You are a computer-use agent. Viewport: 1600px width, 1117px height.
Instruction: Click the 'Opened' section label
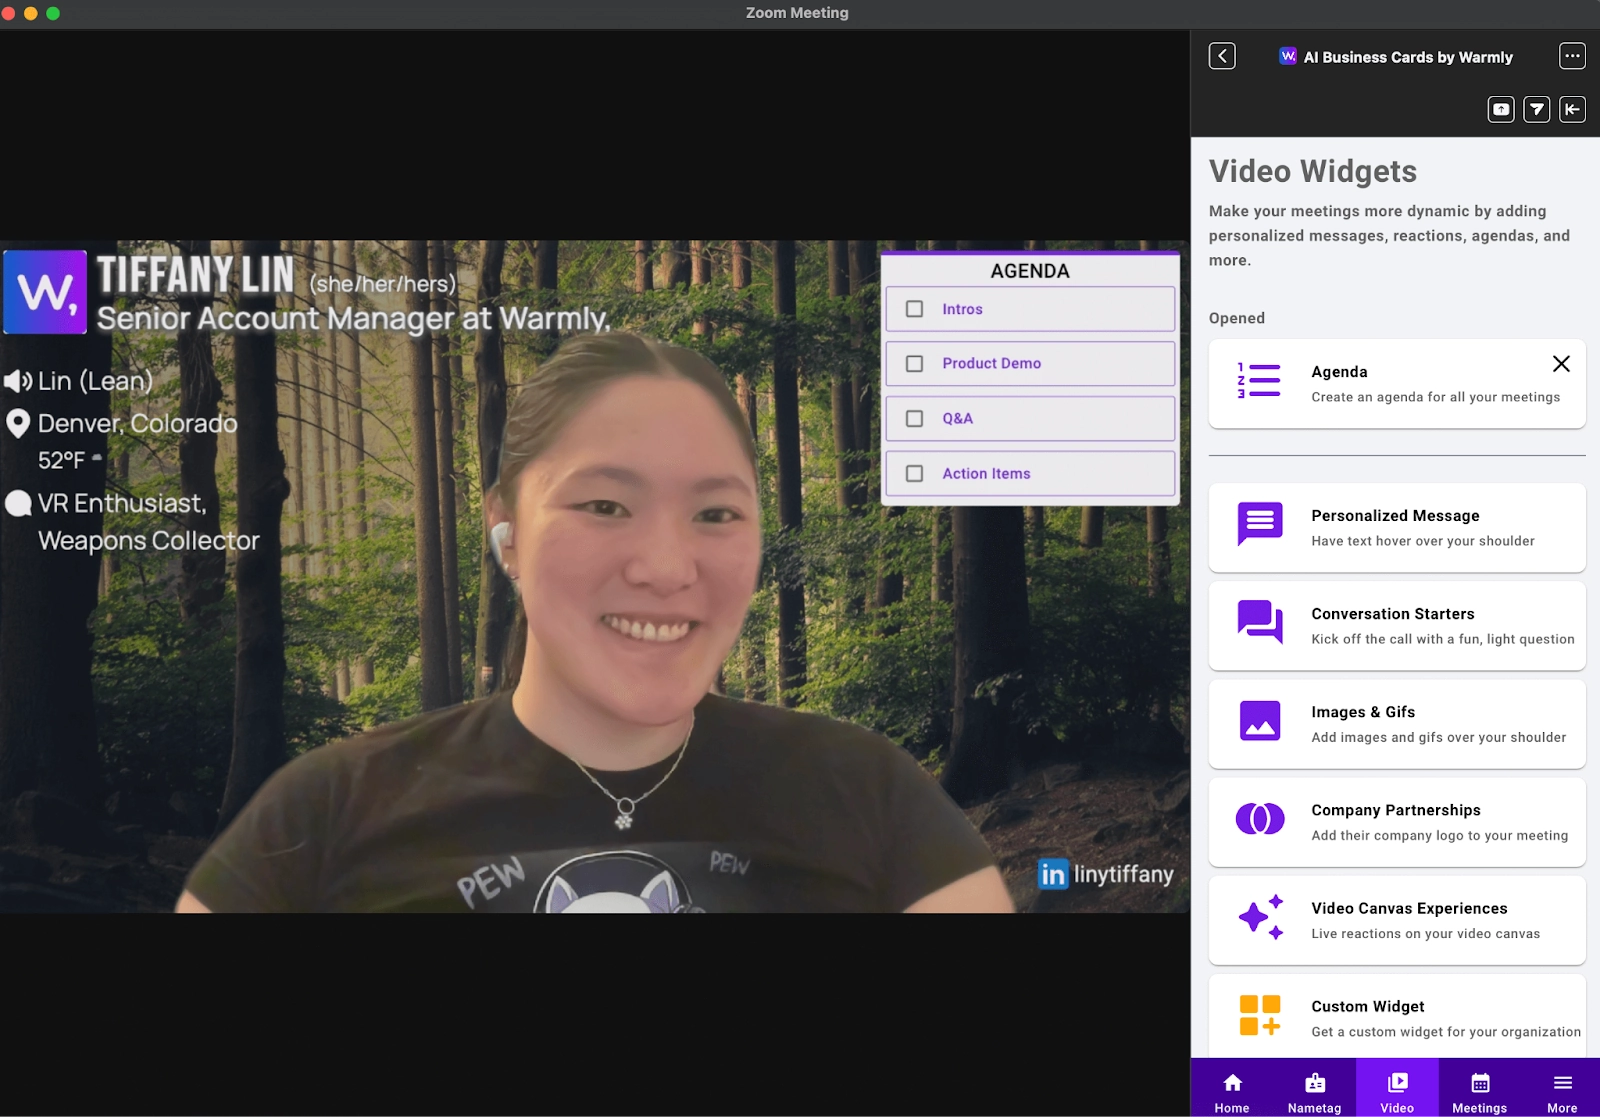[x=1237, y=318]
